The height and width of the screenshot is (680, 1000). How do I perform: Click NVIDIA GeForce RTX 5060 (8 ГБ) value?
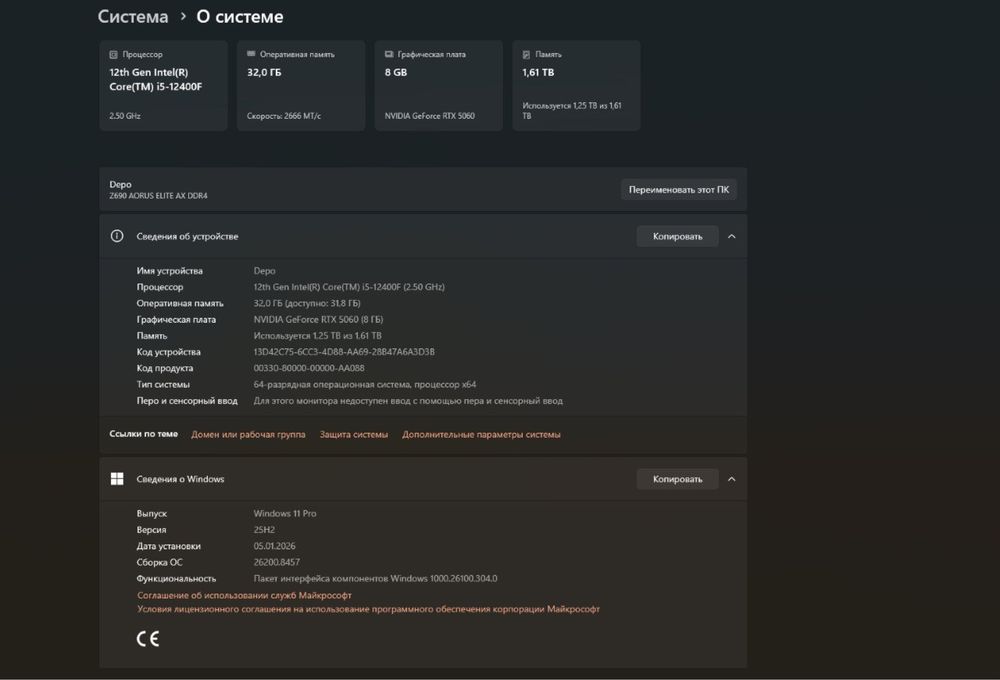pyautogui.click(x=318, y=320)
